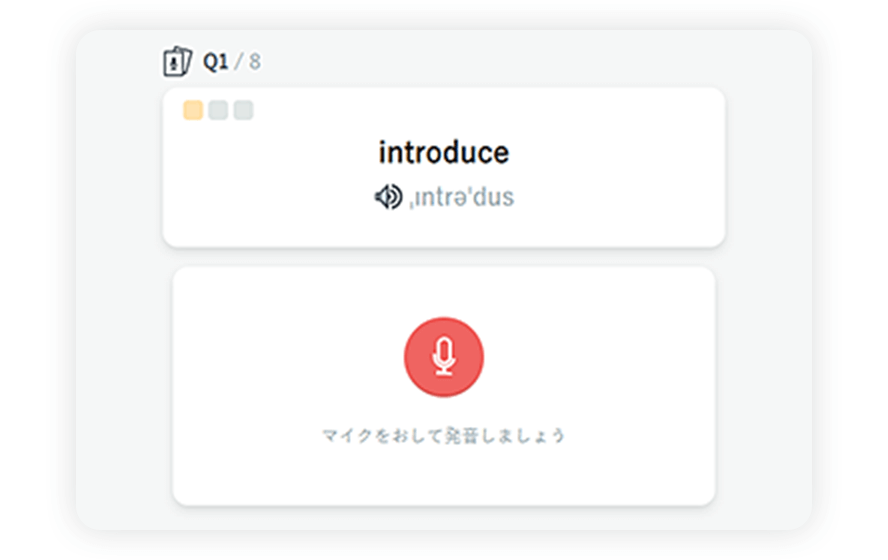Click the gray gap between the two cards
888x560 pixels.
[x=443, y=257]
